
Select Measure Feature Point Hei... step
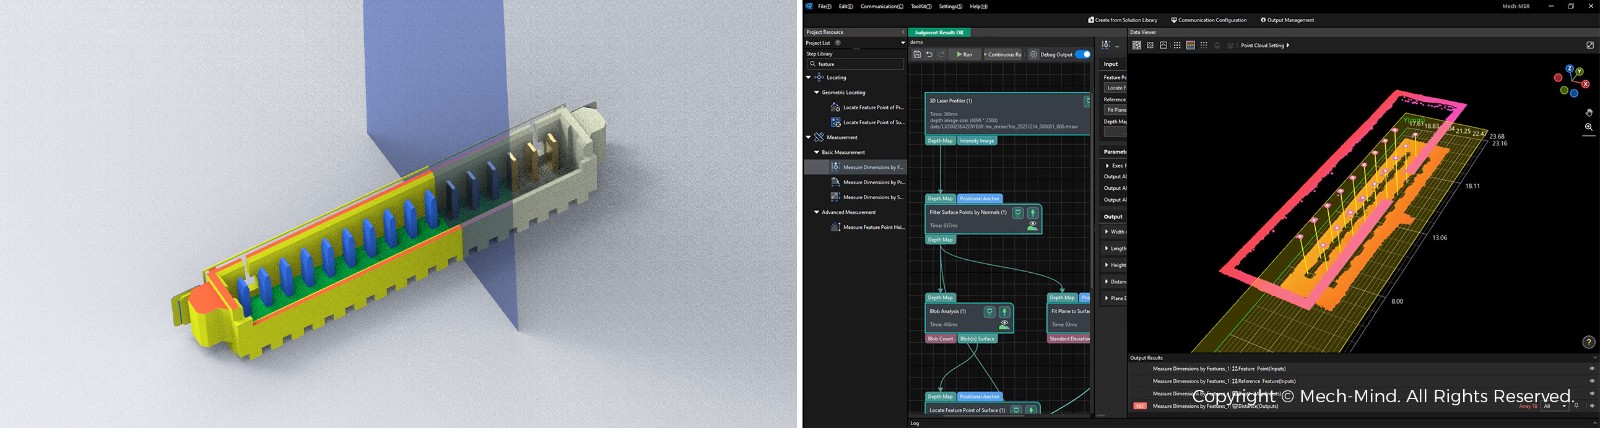click(x=868, y=227)
